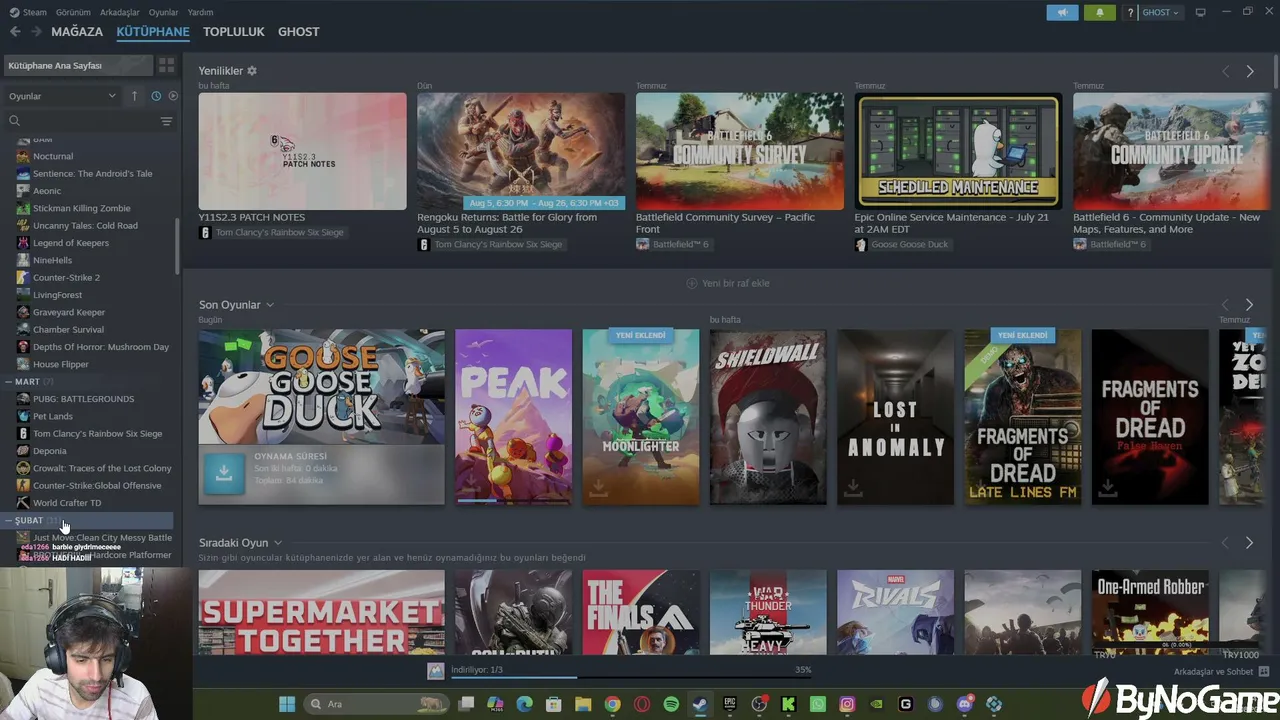Open the GHOST account dropdown

[x=1161, y=13]
